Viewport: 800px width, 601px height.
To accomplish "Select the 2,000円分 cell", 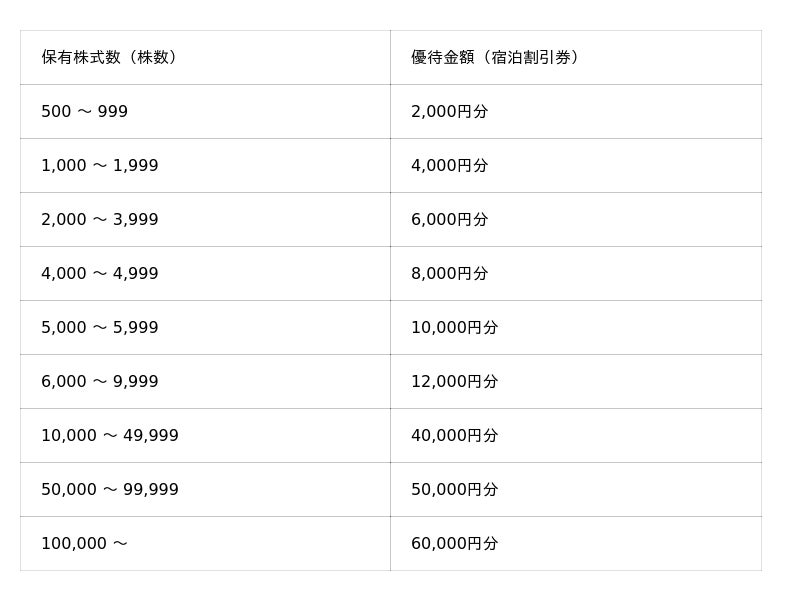I will pos(450,112).
